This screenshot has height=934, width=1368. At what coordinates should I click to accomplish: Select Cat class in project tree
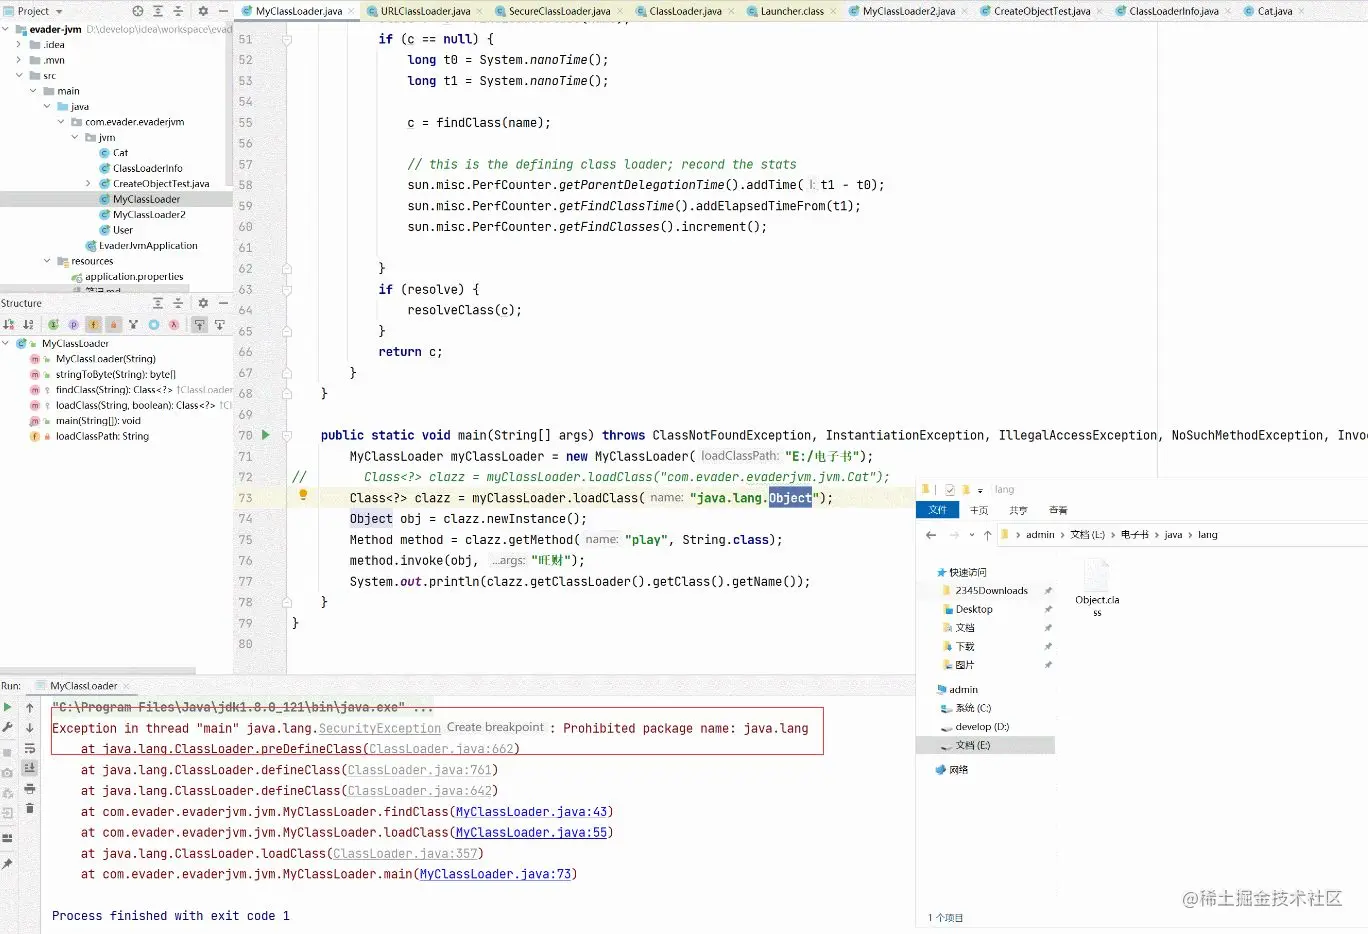(120, 153)
